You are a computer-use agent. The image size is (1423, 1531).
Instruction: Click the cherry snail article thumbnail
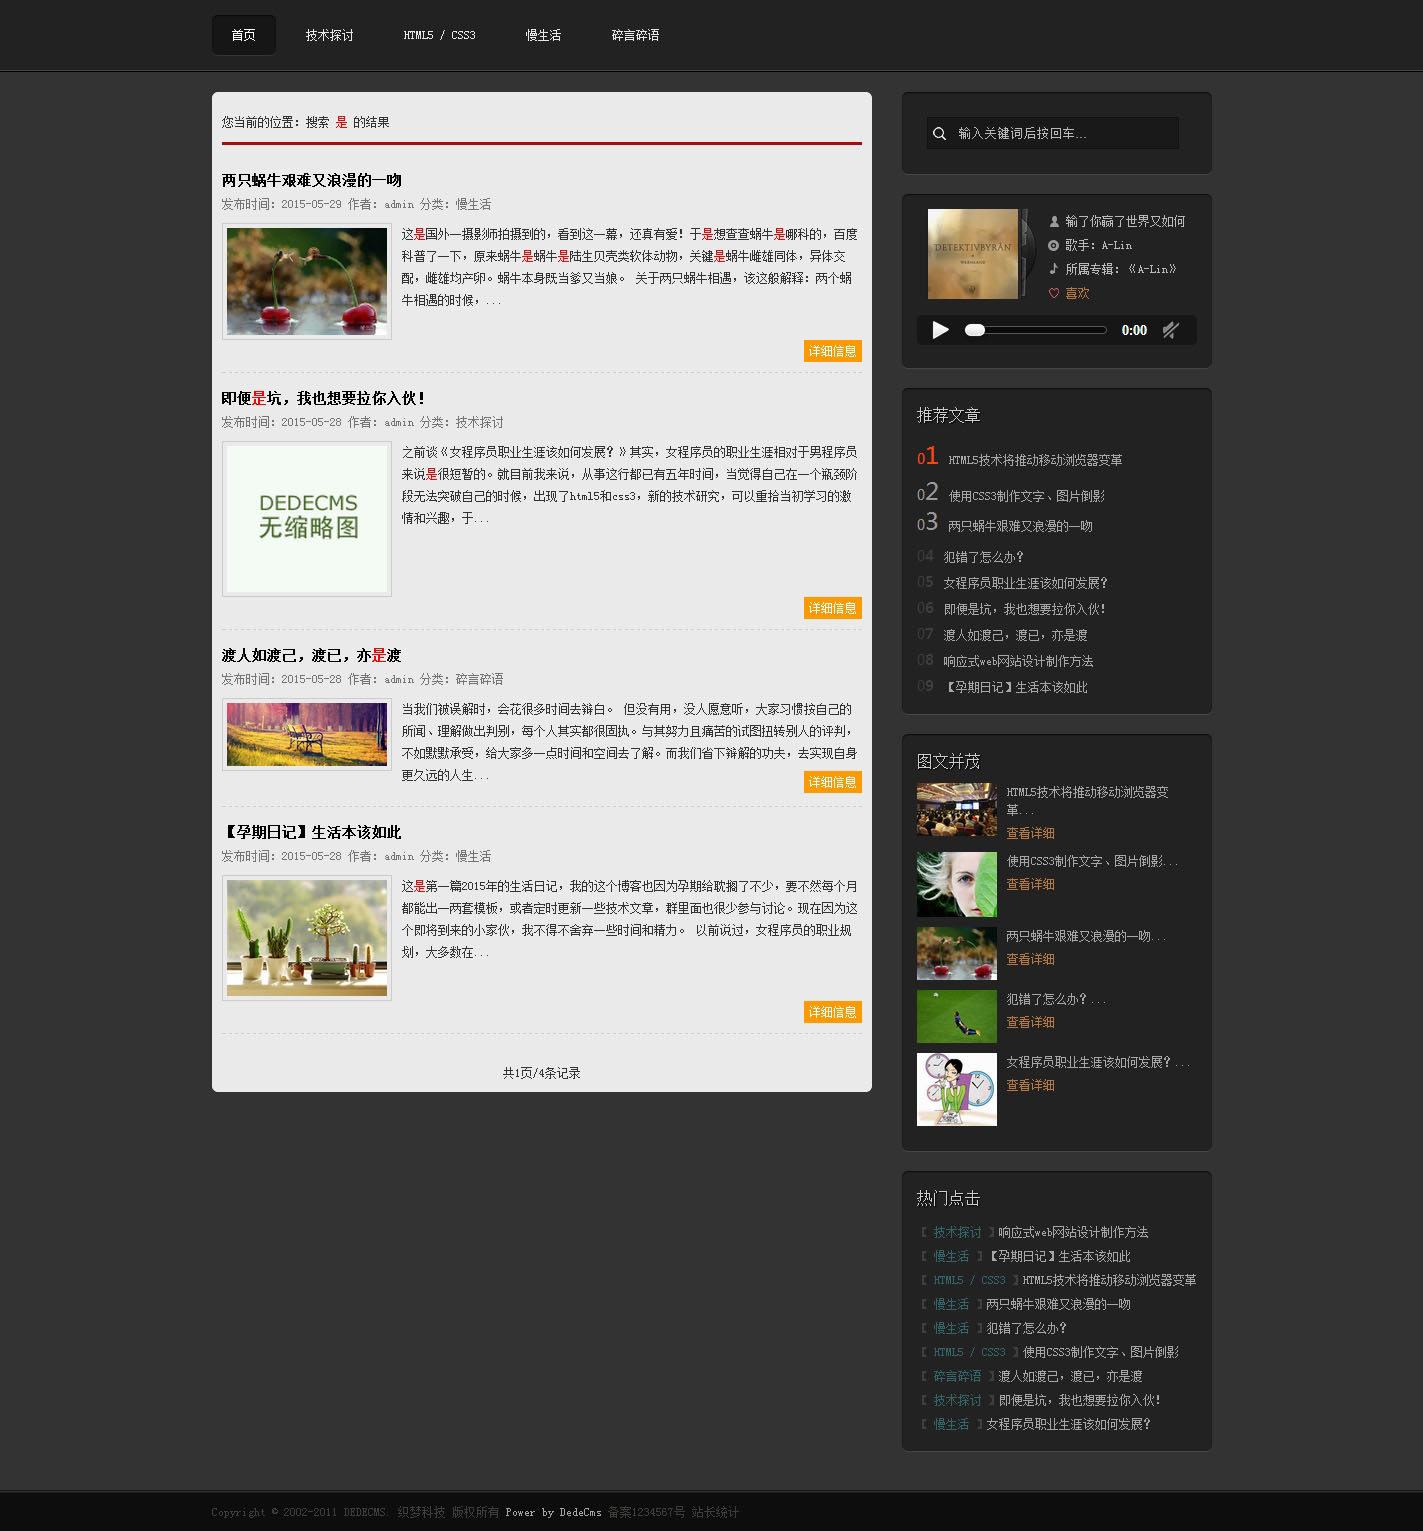tap(307, 281)
